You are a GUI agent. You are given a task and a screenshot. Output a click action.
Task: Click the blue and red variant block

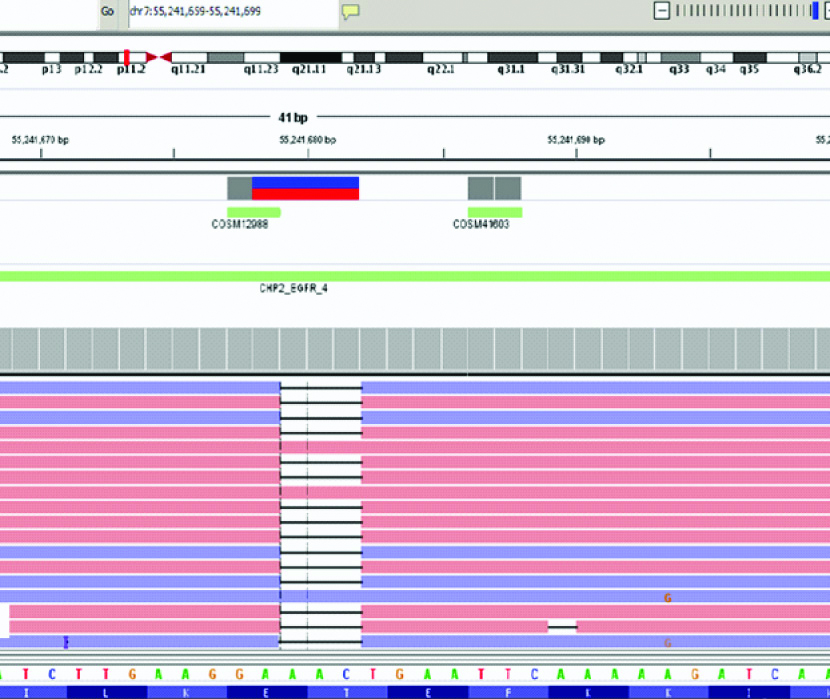pyautogui.click(x=305, y=188)
